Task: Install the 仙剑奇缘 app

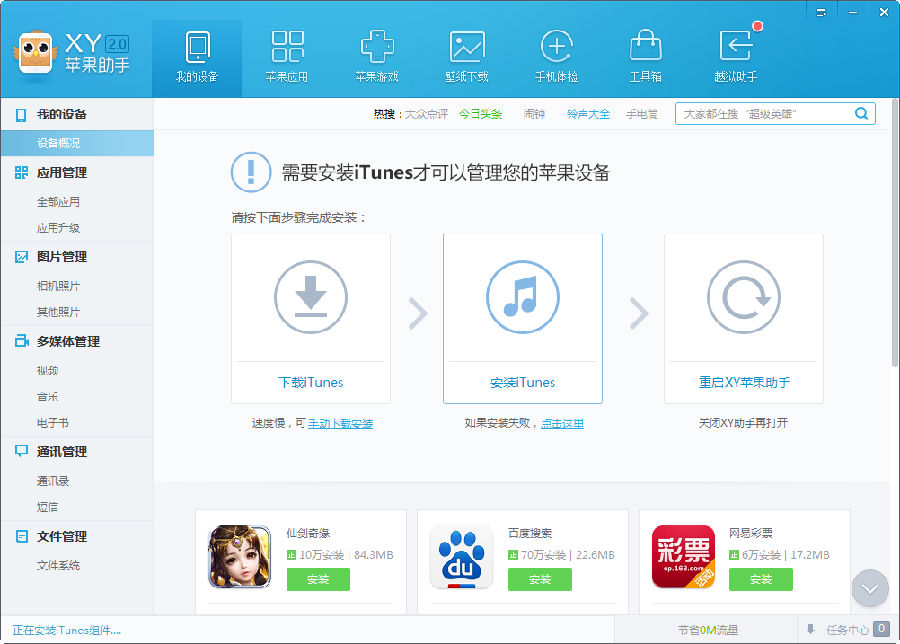Action: click(318, 580)
